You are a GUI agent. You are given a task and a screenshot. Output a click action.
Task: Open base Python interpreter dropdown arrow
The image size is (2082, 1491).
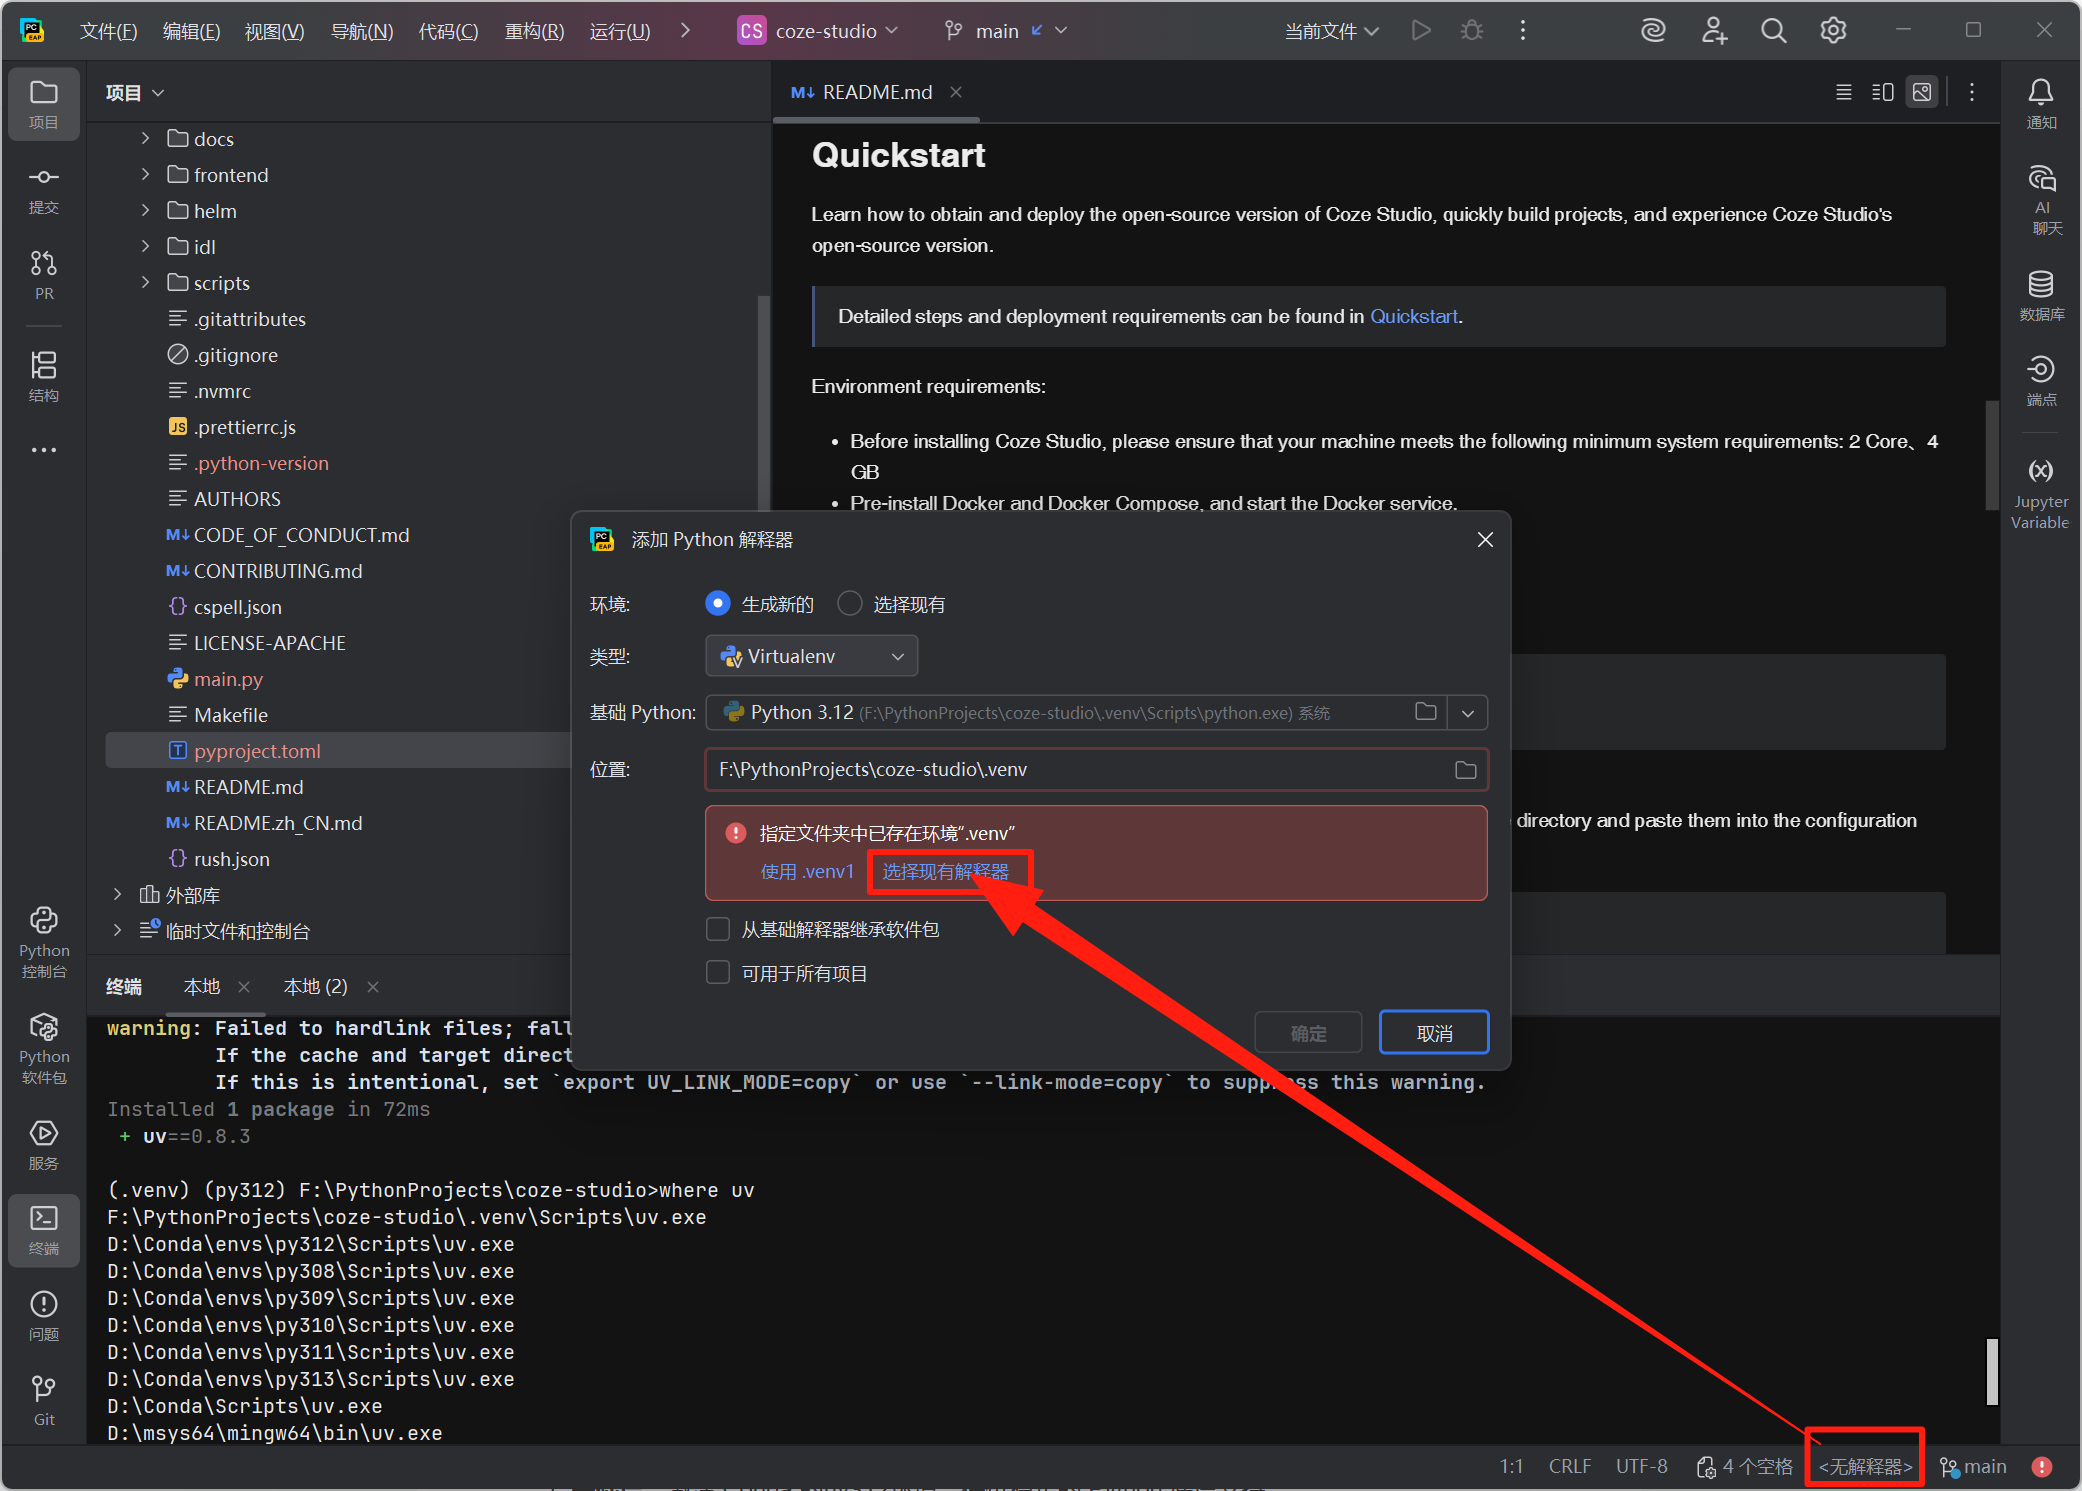[x=1467, y=712]
